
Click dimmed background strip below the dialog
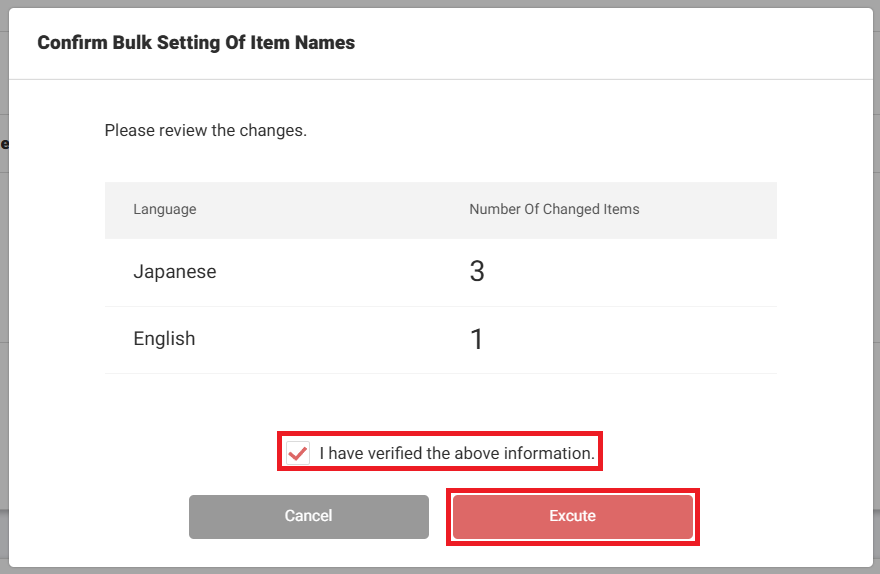tap(440, 571)
